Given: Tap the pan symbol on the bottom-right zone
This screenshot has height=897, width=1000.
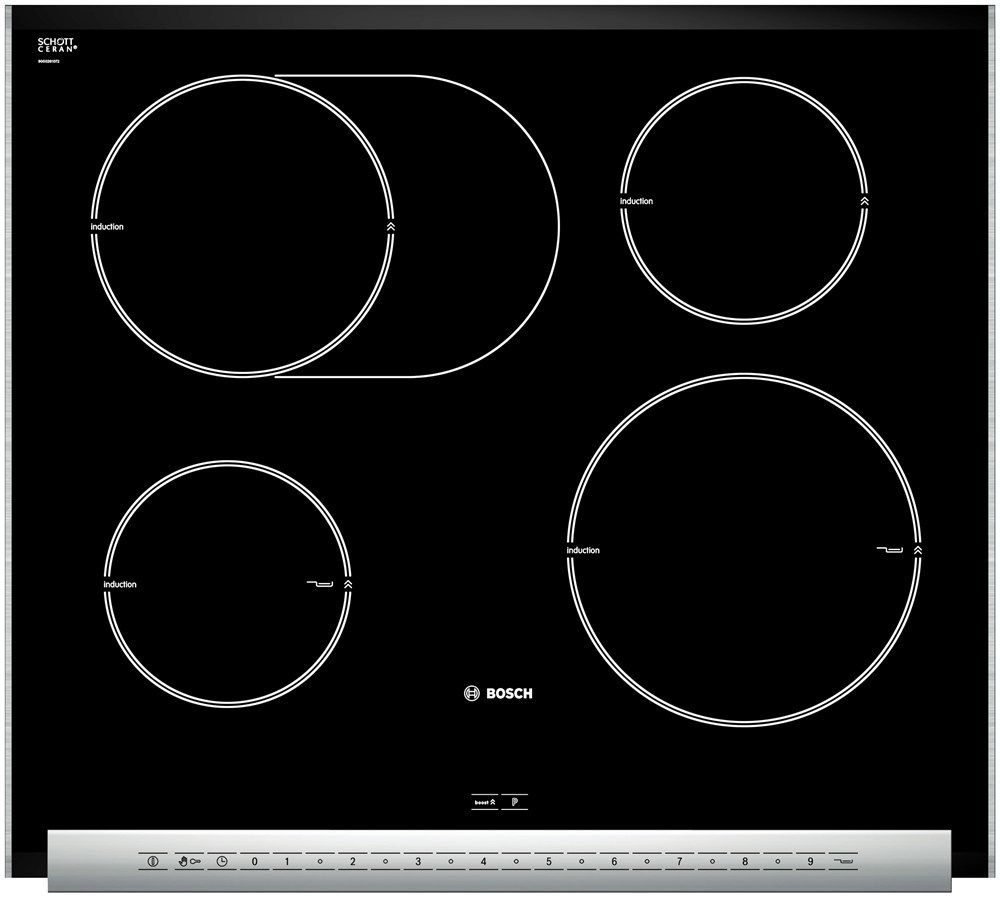Looking at the screenshot, I should point(889,549).
